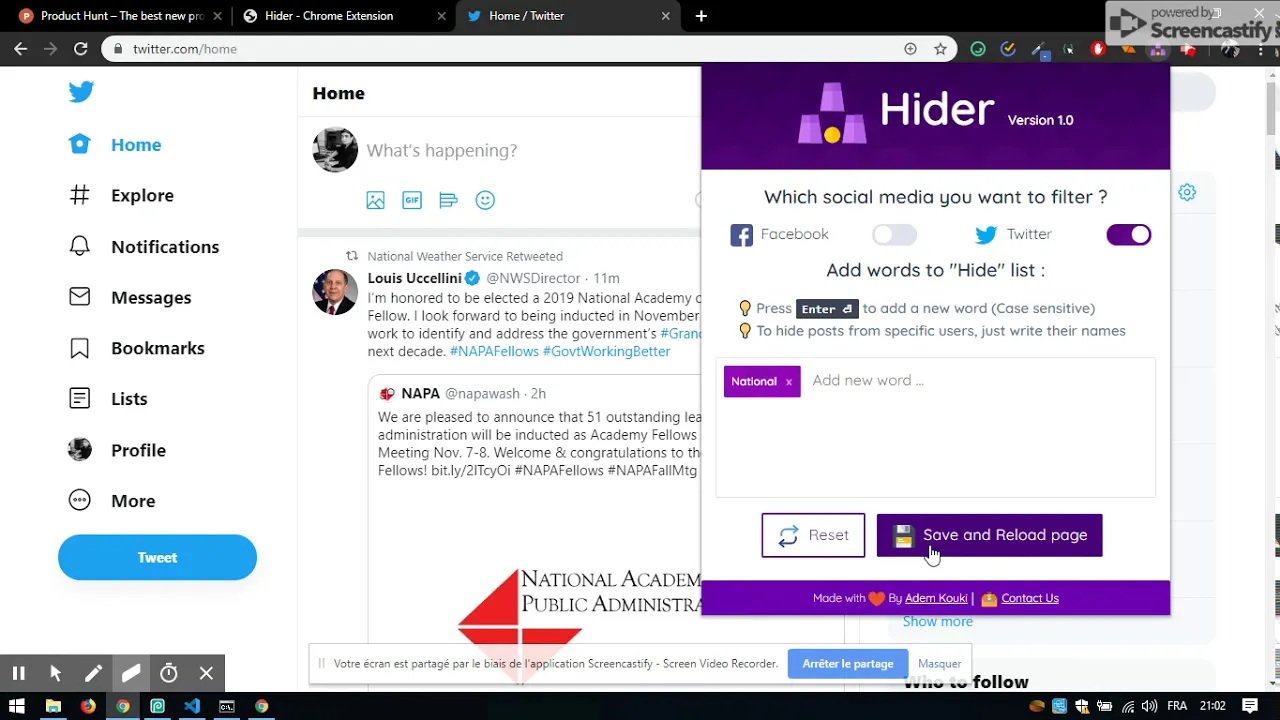1280x720 pixels.
Task: Click the green circular extension icon
Action: pyautogui.click(x=978, y=49)
